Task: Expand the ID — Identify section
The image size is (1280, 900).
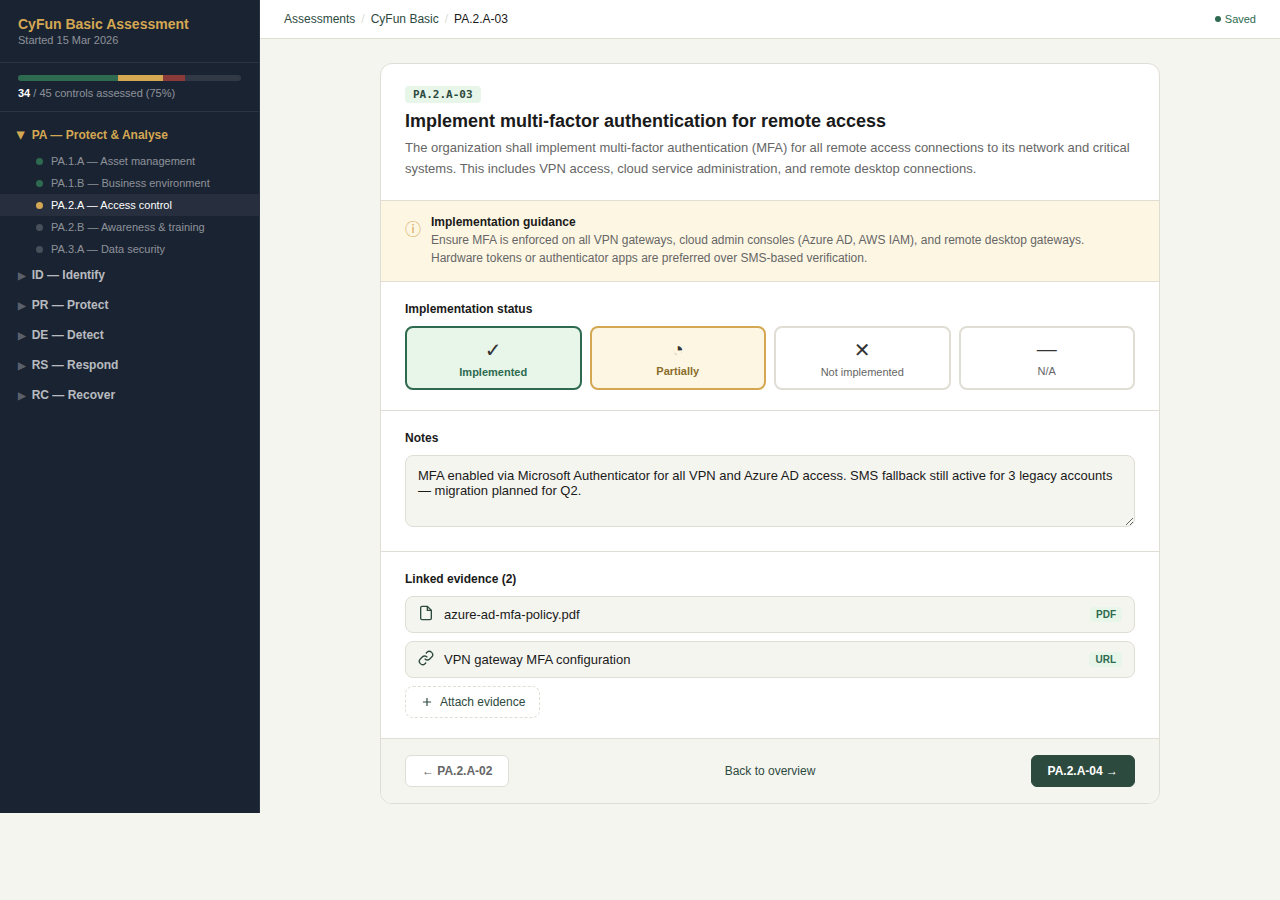Action: coord(68,275)
